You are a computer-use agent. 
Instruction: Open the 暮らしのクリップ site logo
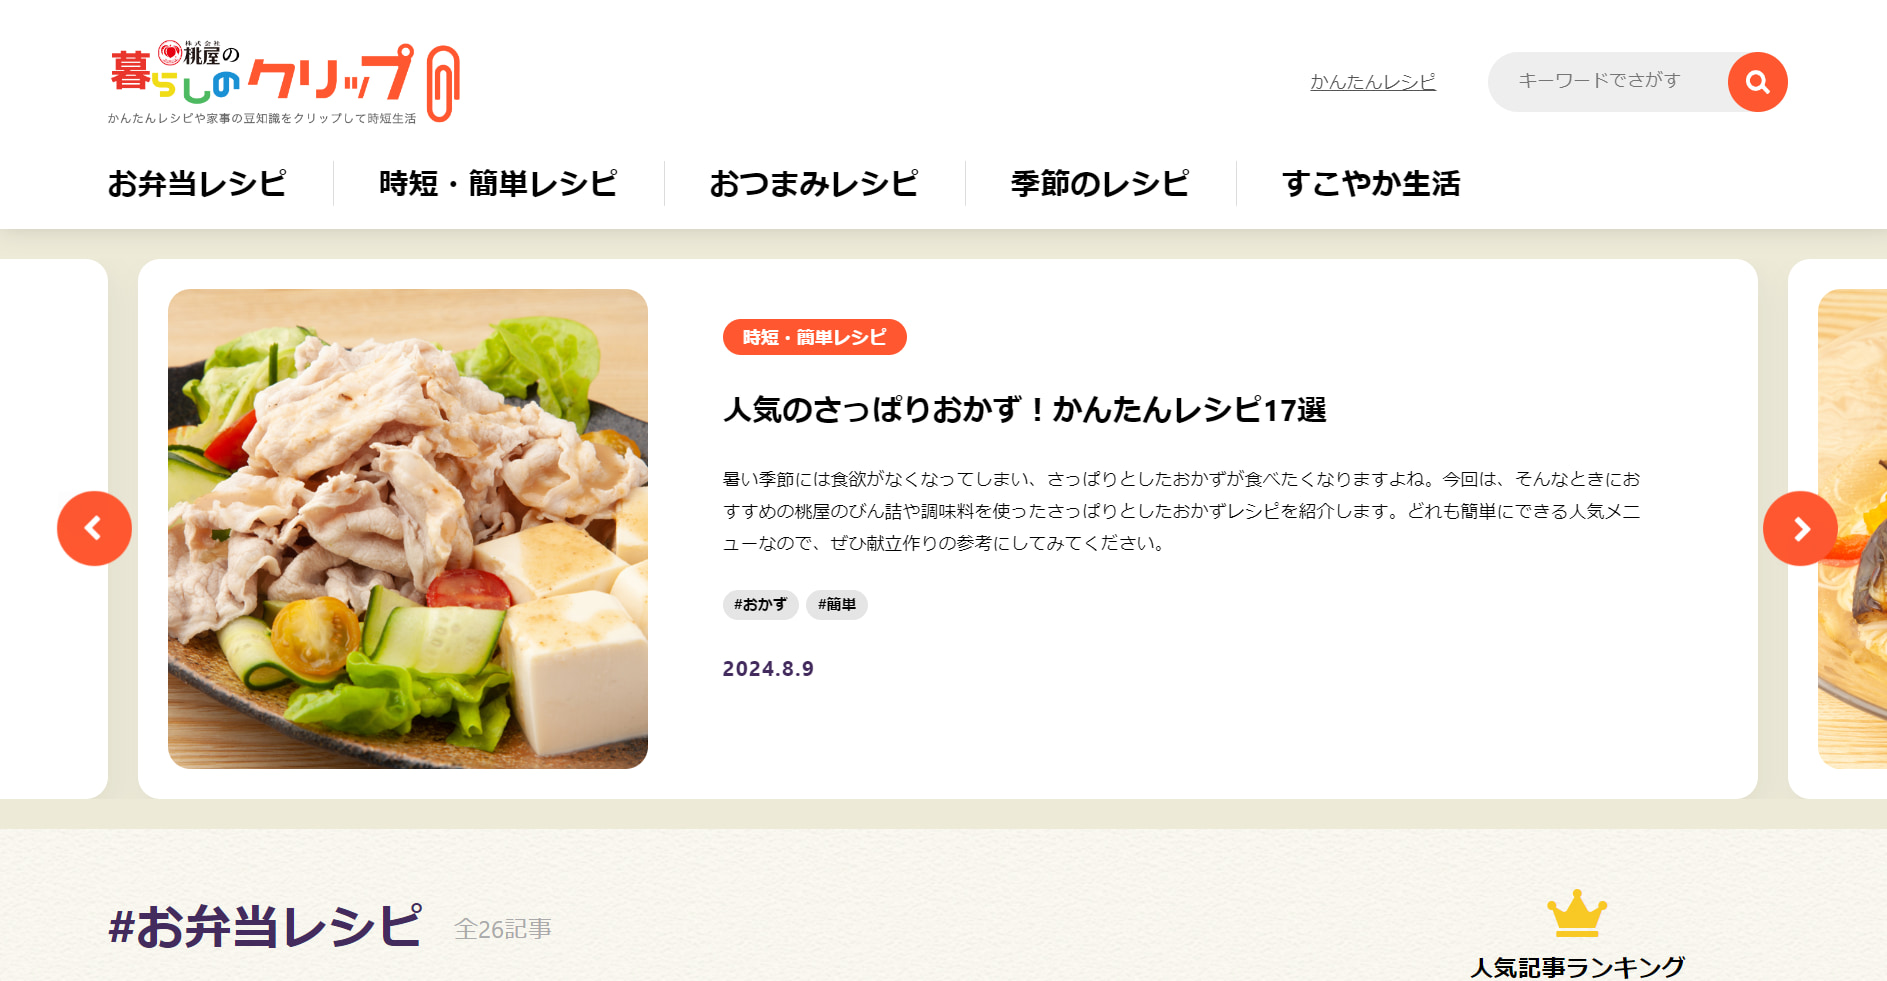click(x=284, y=84)
